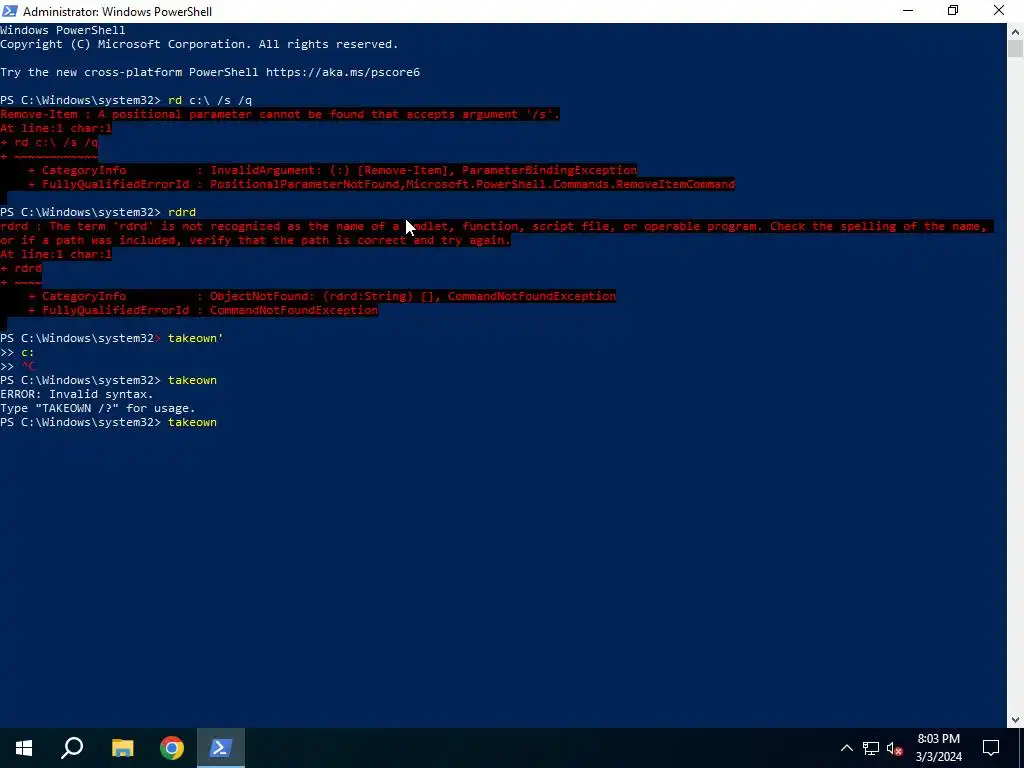Show hidden system tray icons
The image size is (1024, 768).
pyautogui.click(x=846, y=748)
